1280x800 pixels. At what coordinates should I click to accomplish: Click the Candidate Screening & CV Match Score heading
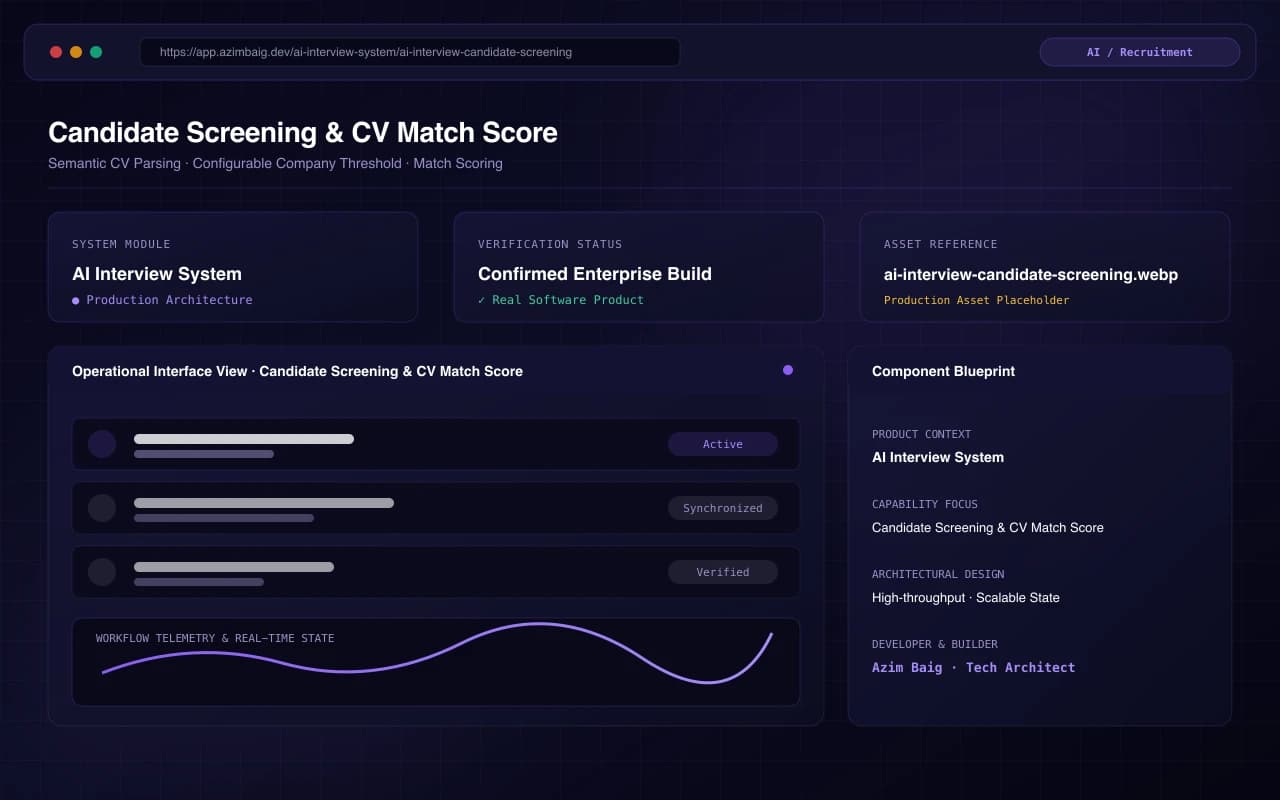coord(303,132)
